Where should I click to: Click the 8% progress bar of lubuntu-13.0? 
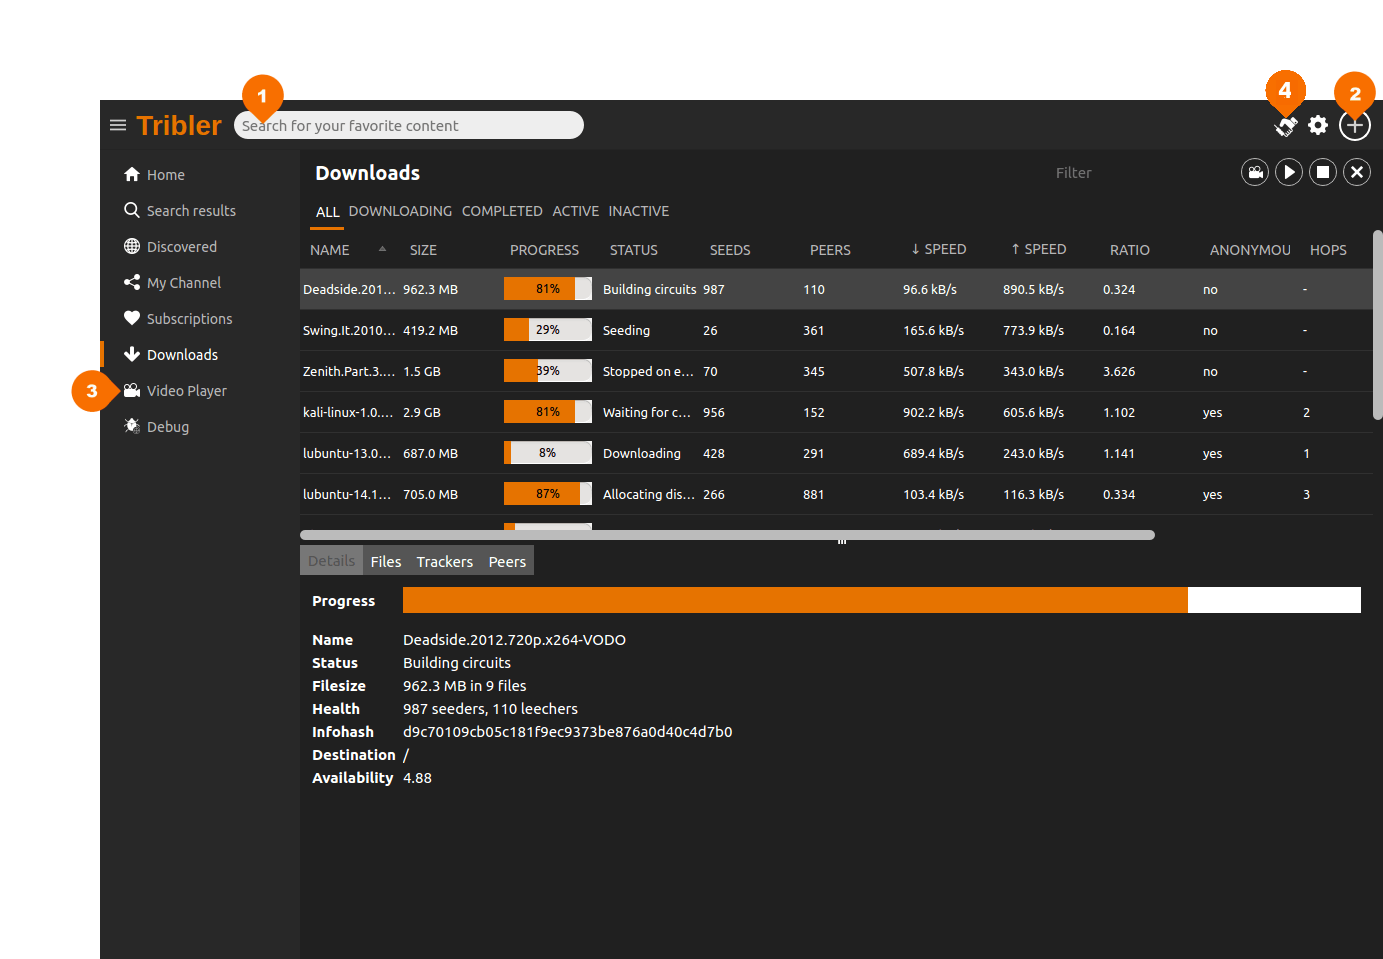pyautogui.click(x=548, y=453)
